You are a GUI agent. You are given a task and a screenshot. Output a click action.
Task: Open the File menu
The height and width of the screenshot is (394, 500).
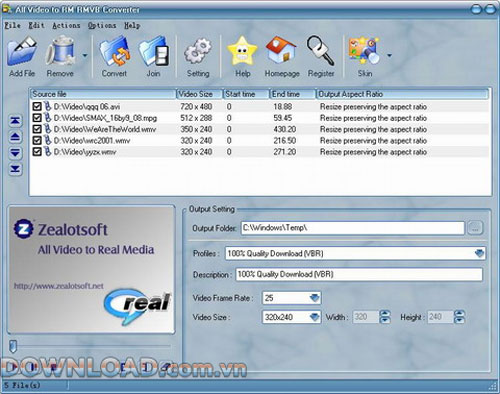pyautogui.click(x=12, y=25)
